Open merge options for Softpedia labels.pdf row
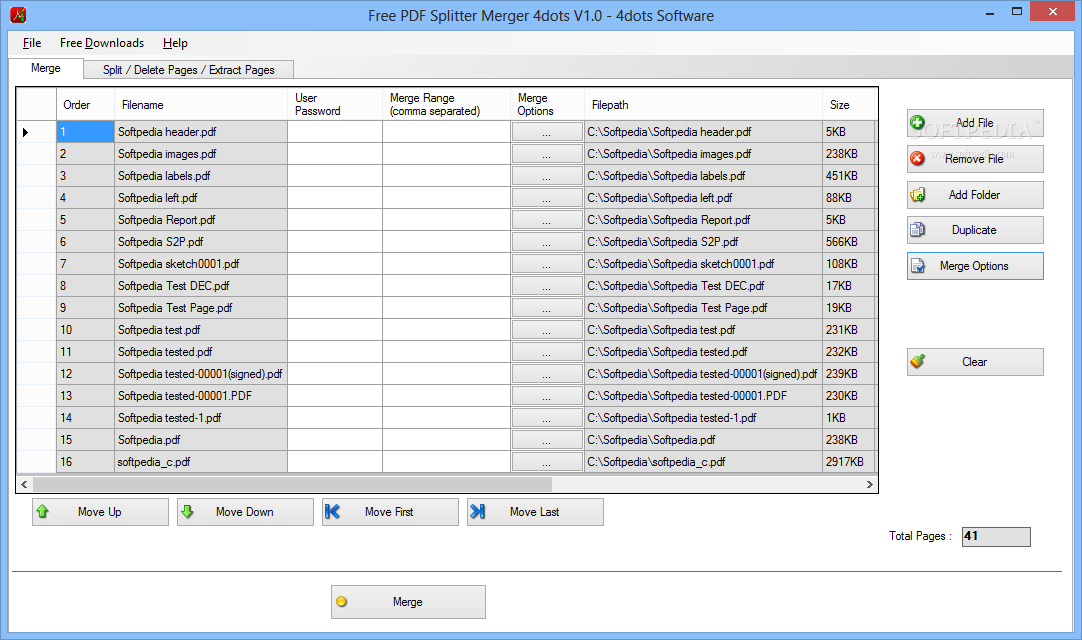Image resolution: width=1082 pixels, height=640 pixels. pos(547,176)
